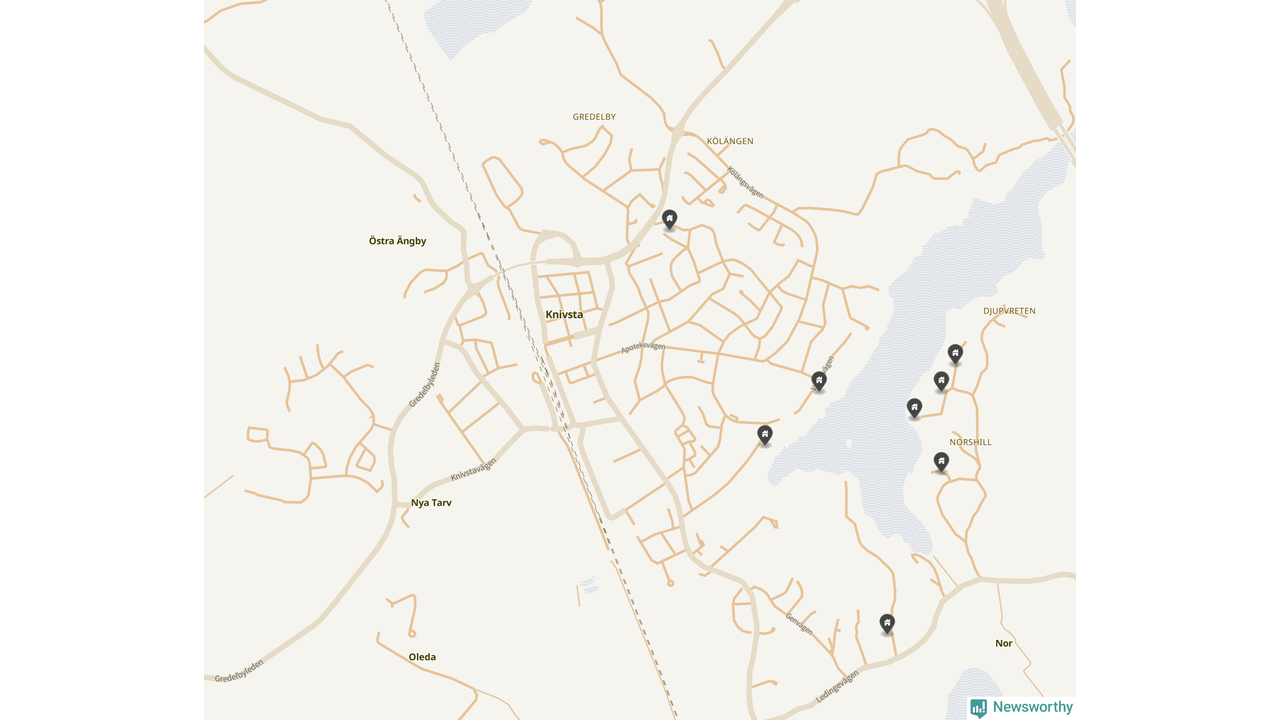
Task: Select house marker at Apoteksvägen's east end
Action: [819, 381]
